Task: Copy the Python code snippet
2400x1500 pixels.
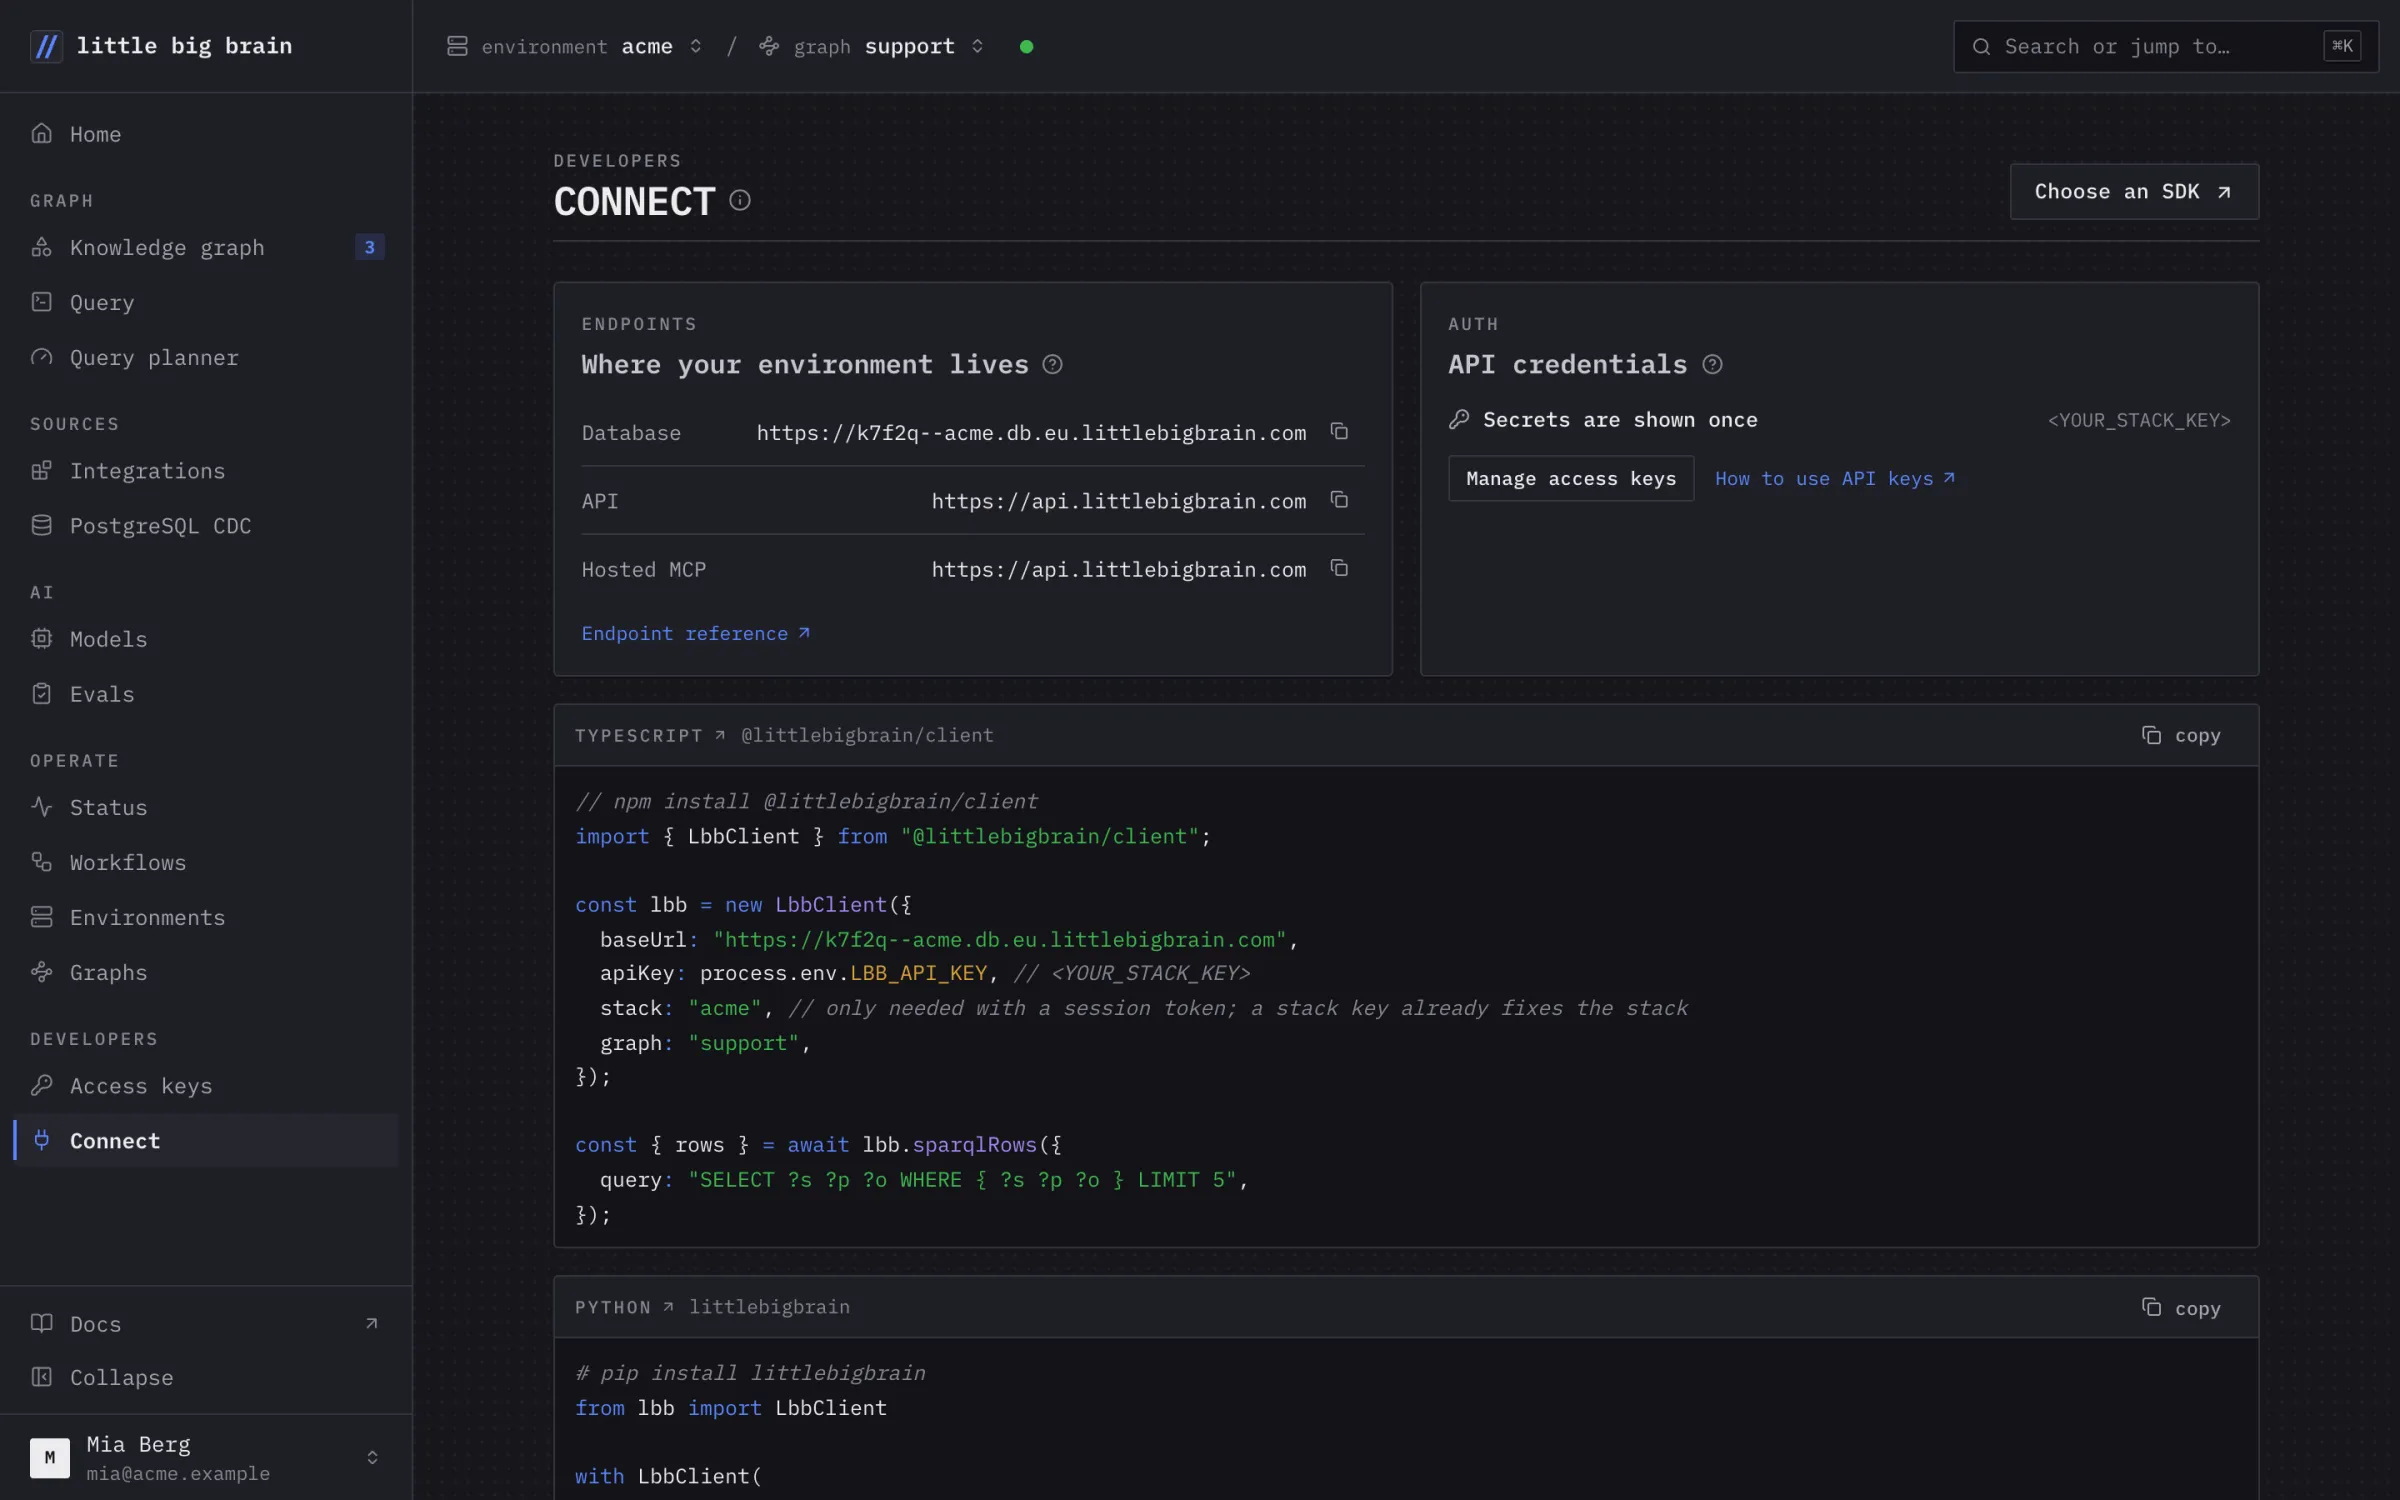Action: click(x=2181, y=1308)
